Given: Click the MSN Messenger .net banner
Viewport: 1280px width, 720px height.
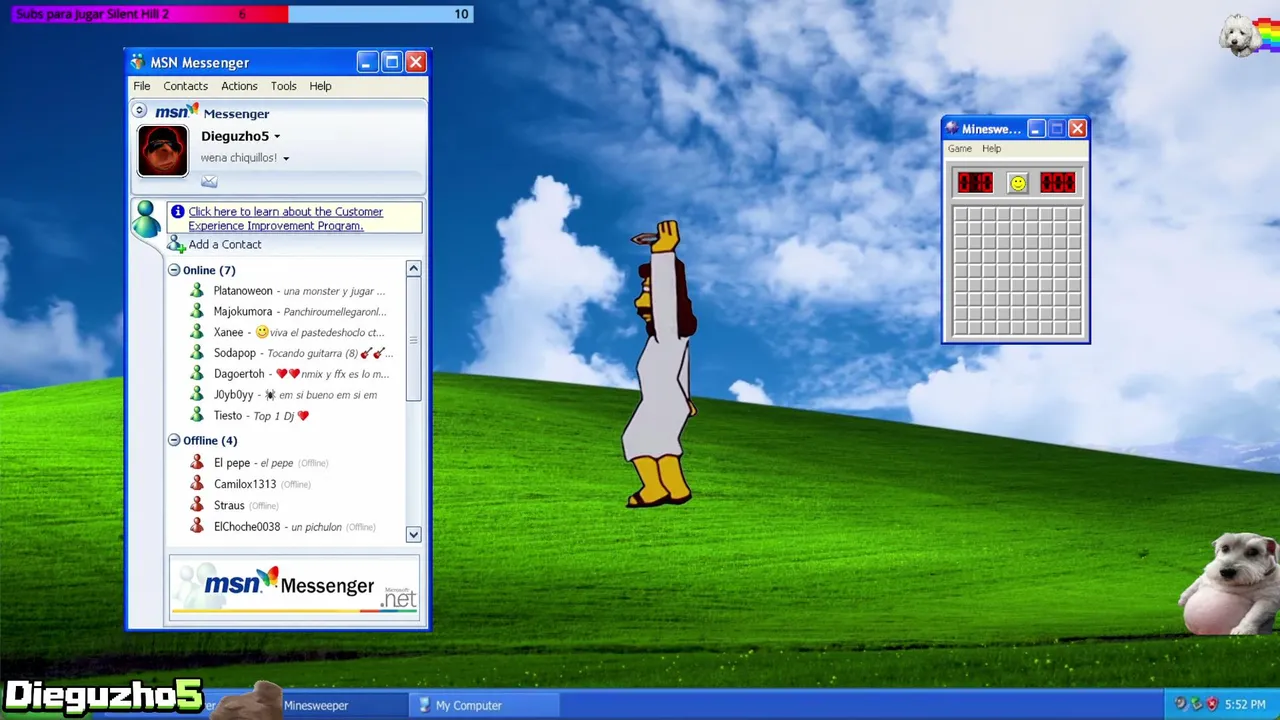Looking at the screenshot, I should (294, 588).
